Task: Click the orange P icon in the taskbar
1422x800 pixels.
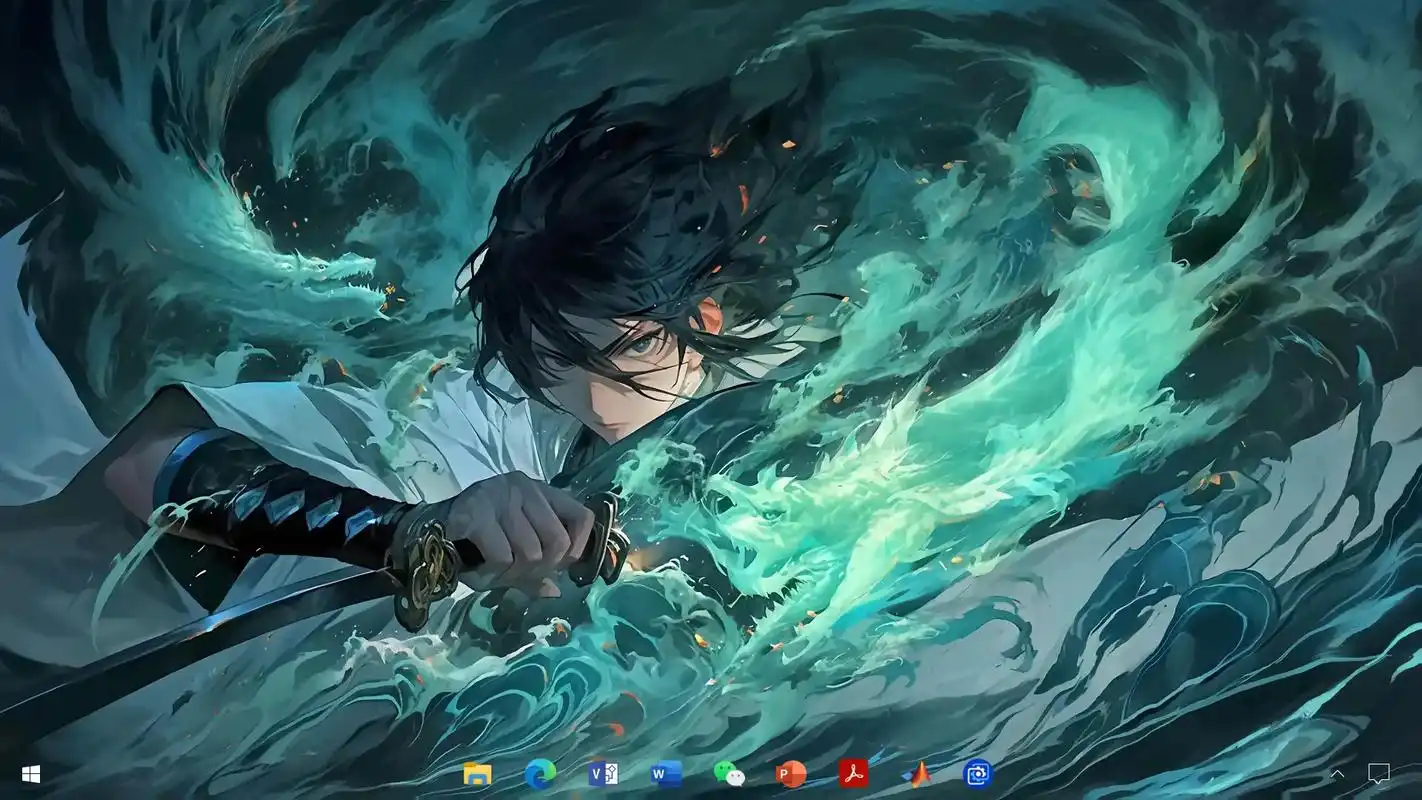Action: (791, 774)
